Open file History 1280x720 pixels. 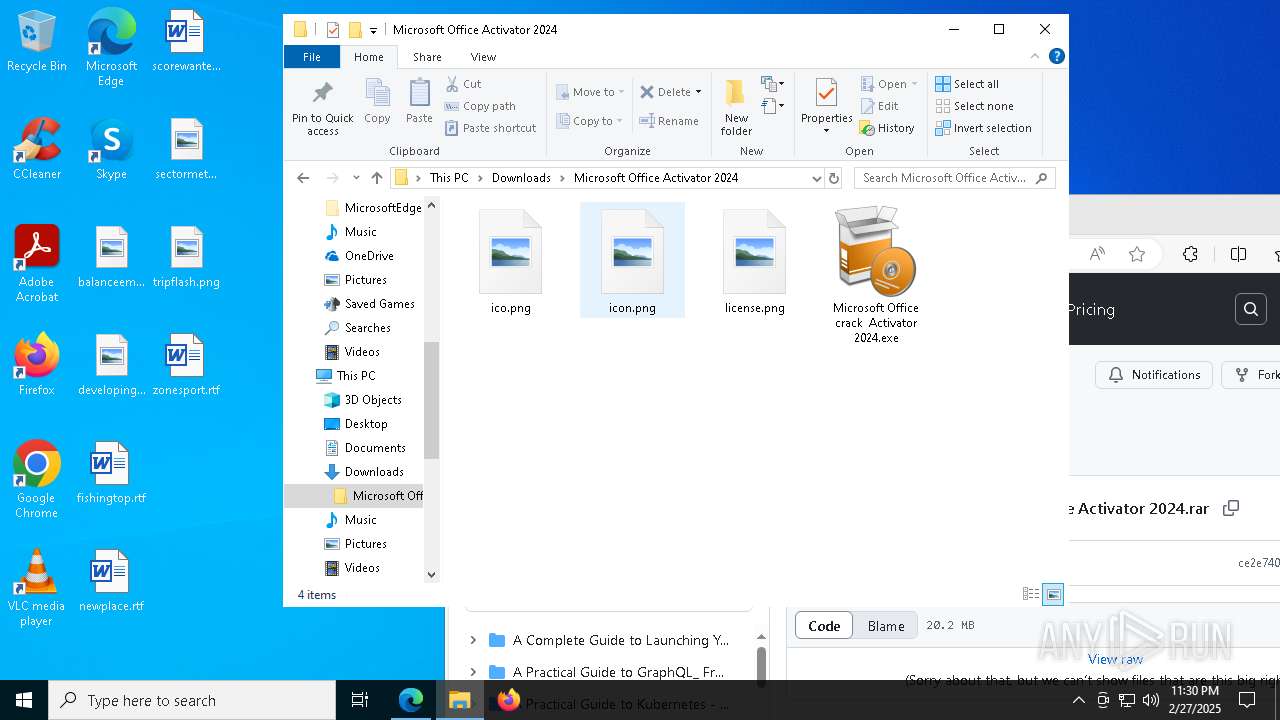(x=887, y=128)
